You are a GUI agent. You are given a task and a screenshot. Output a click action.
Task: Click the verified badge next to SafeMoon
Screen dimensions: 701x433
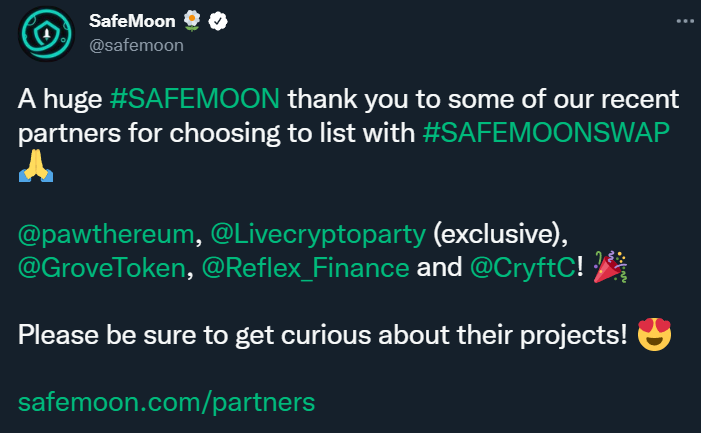[x=218, y=21]
